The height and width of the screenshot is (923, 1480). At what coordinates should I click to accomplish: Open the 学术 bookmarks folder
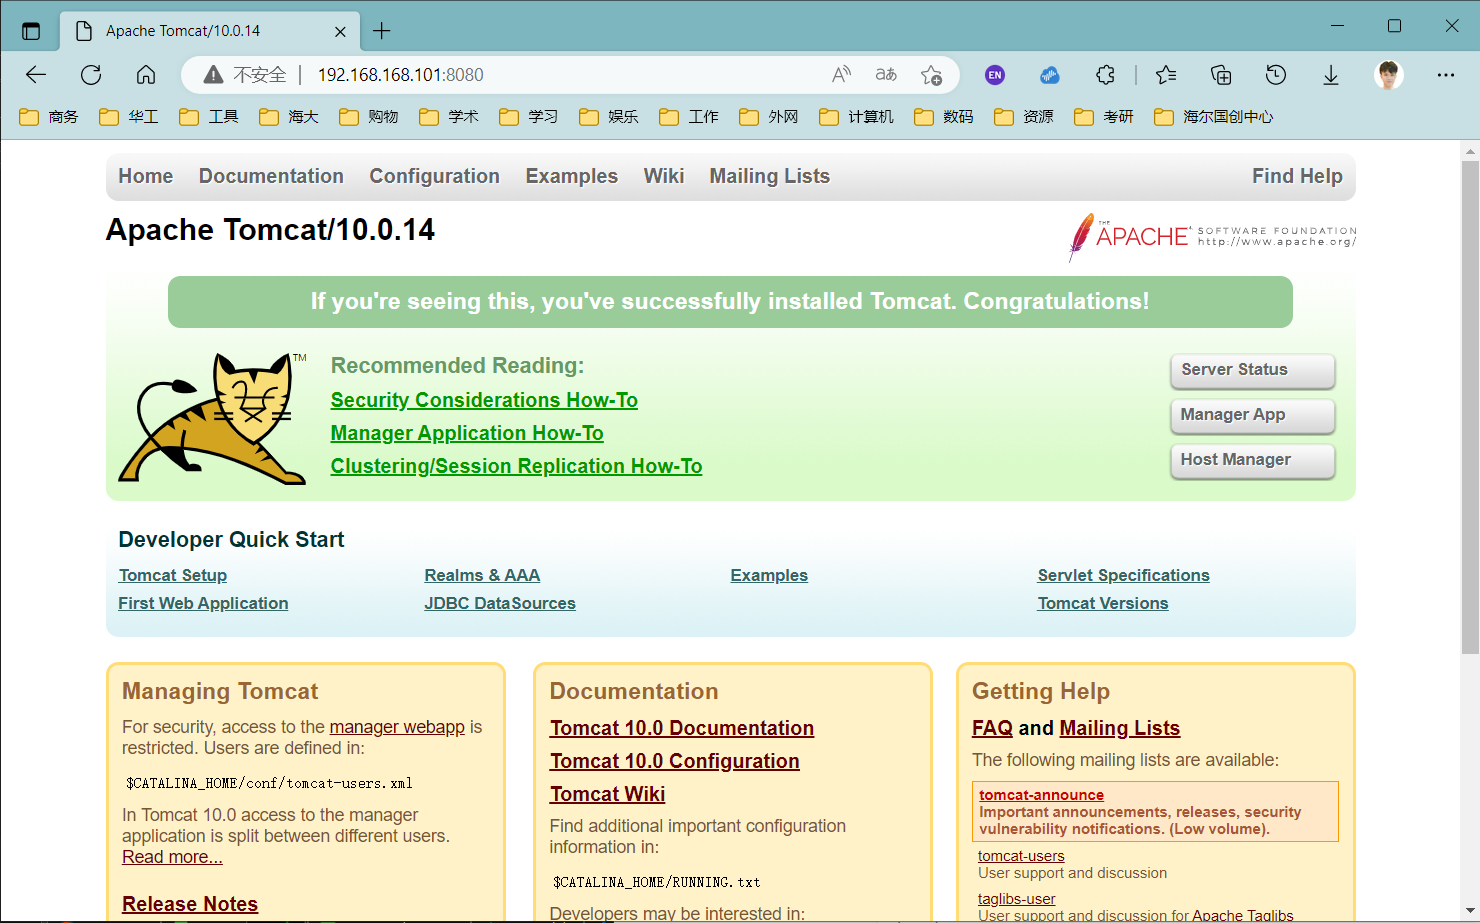pyautogui.click(x=449, y=117)
